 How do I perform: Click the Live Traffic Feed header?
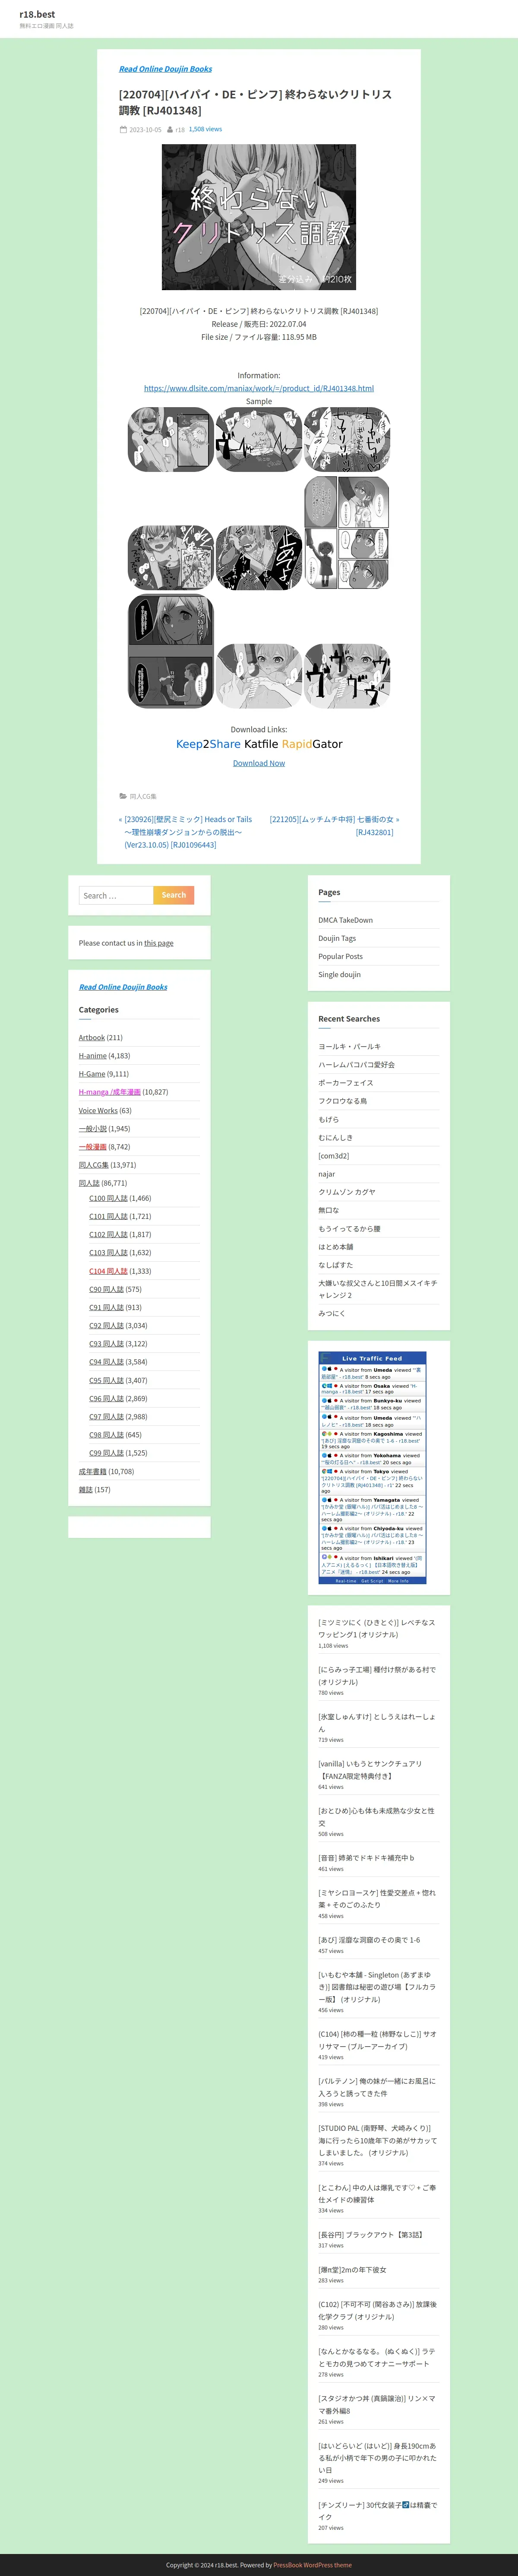(372, 1359)
